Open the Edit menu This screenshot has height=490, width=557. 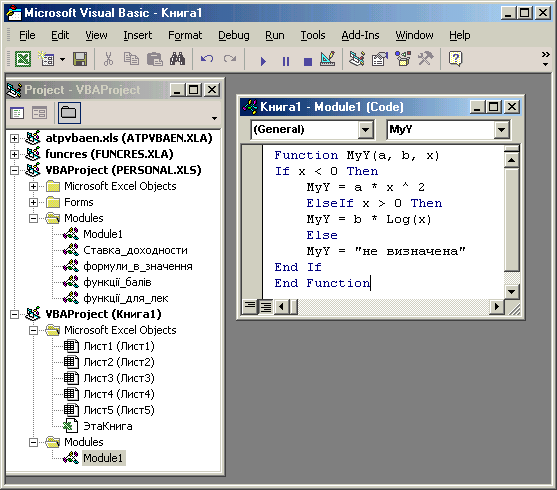pos(60,35)
